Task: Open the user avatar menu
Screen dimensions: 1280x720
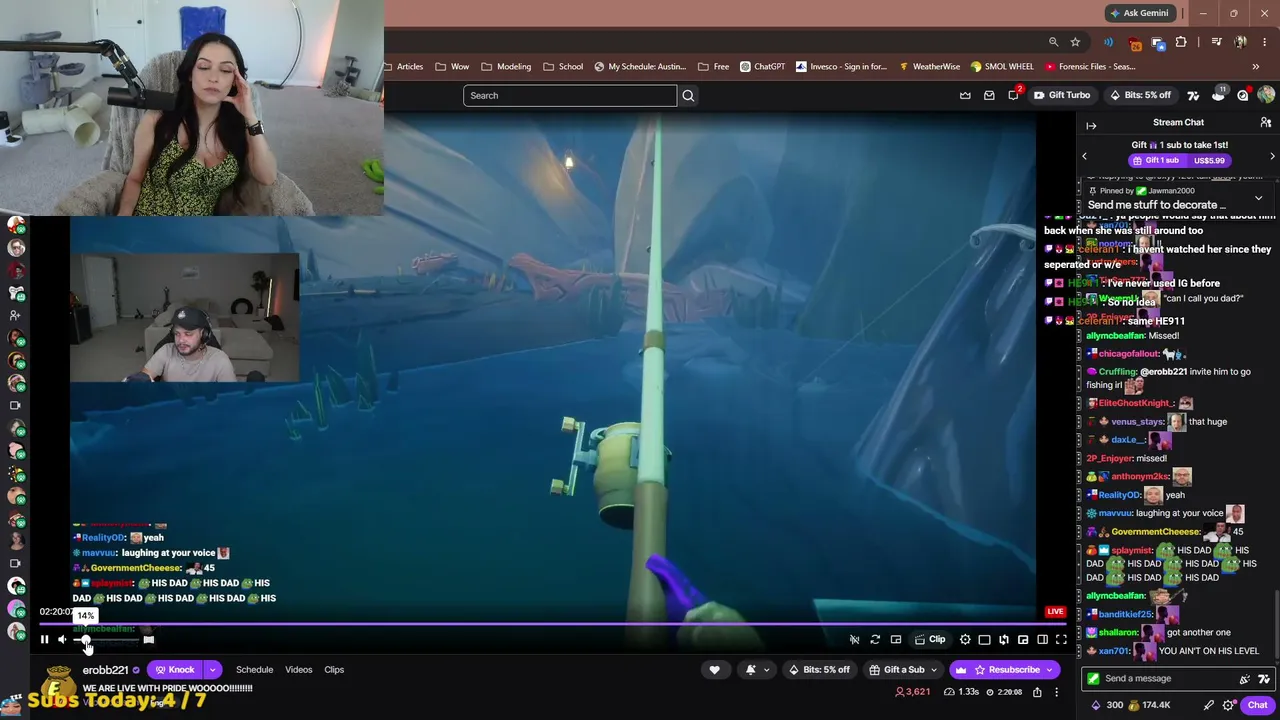Action: pyautogui.click(x=1266, y=95)
